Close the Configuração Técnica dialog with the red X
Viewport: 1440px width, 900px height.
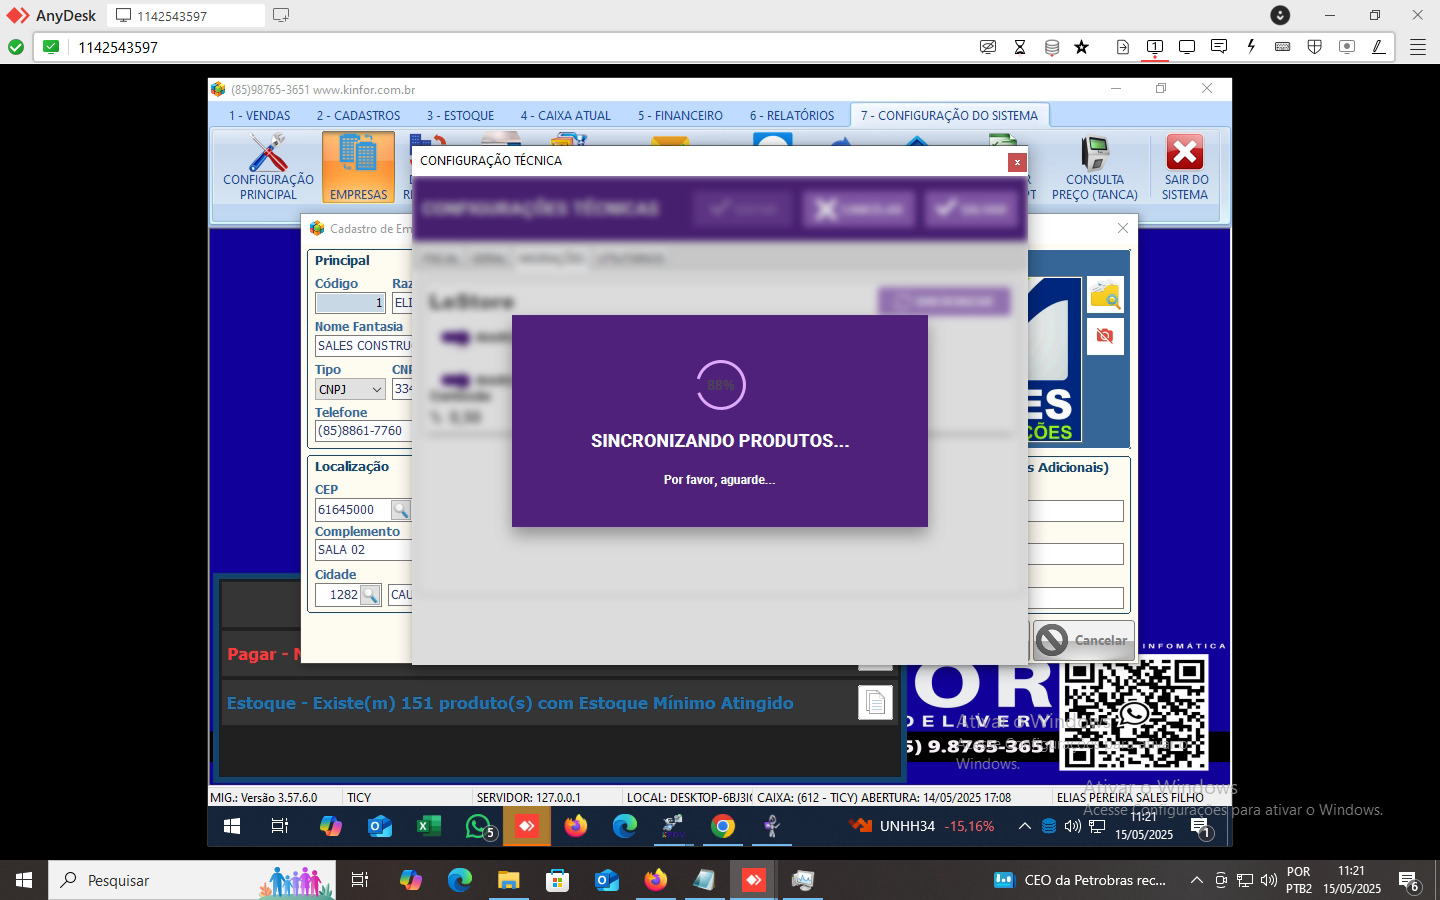(x=1017, y=161)
